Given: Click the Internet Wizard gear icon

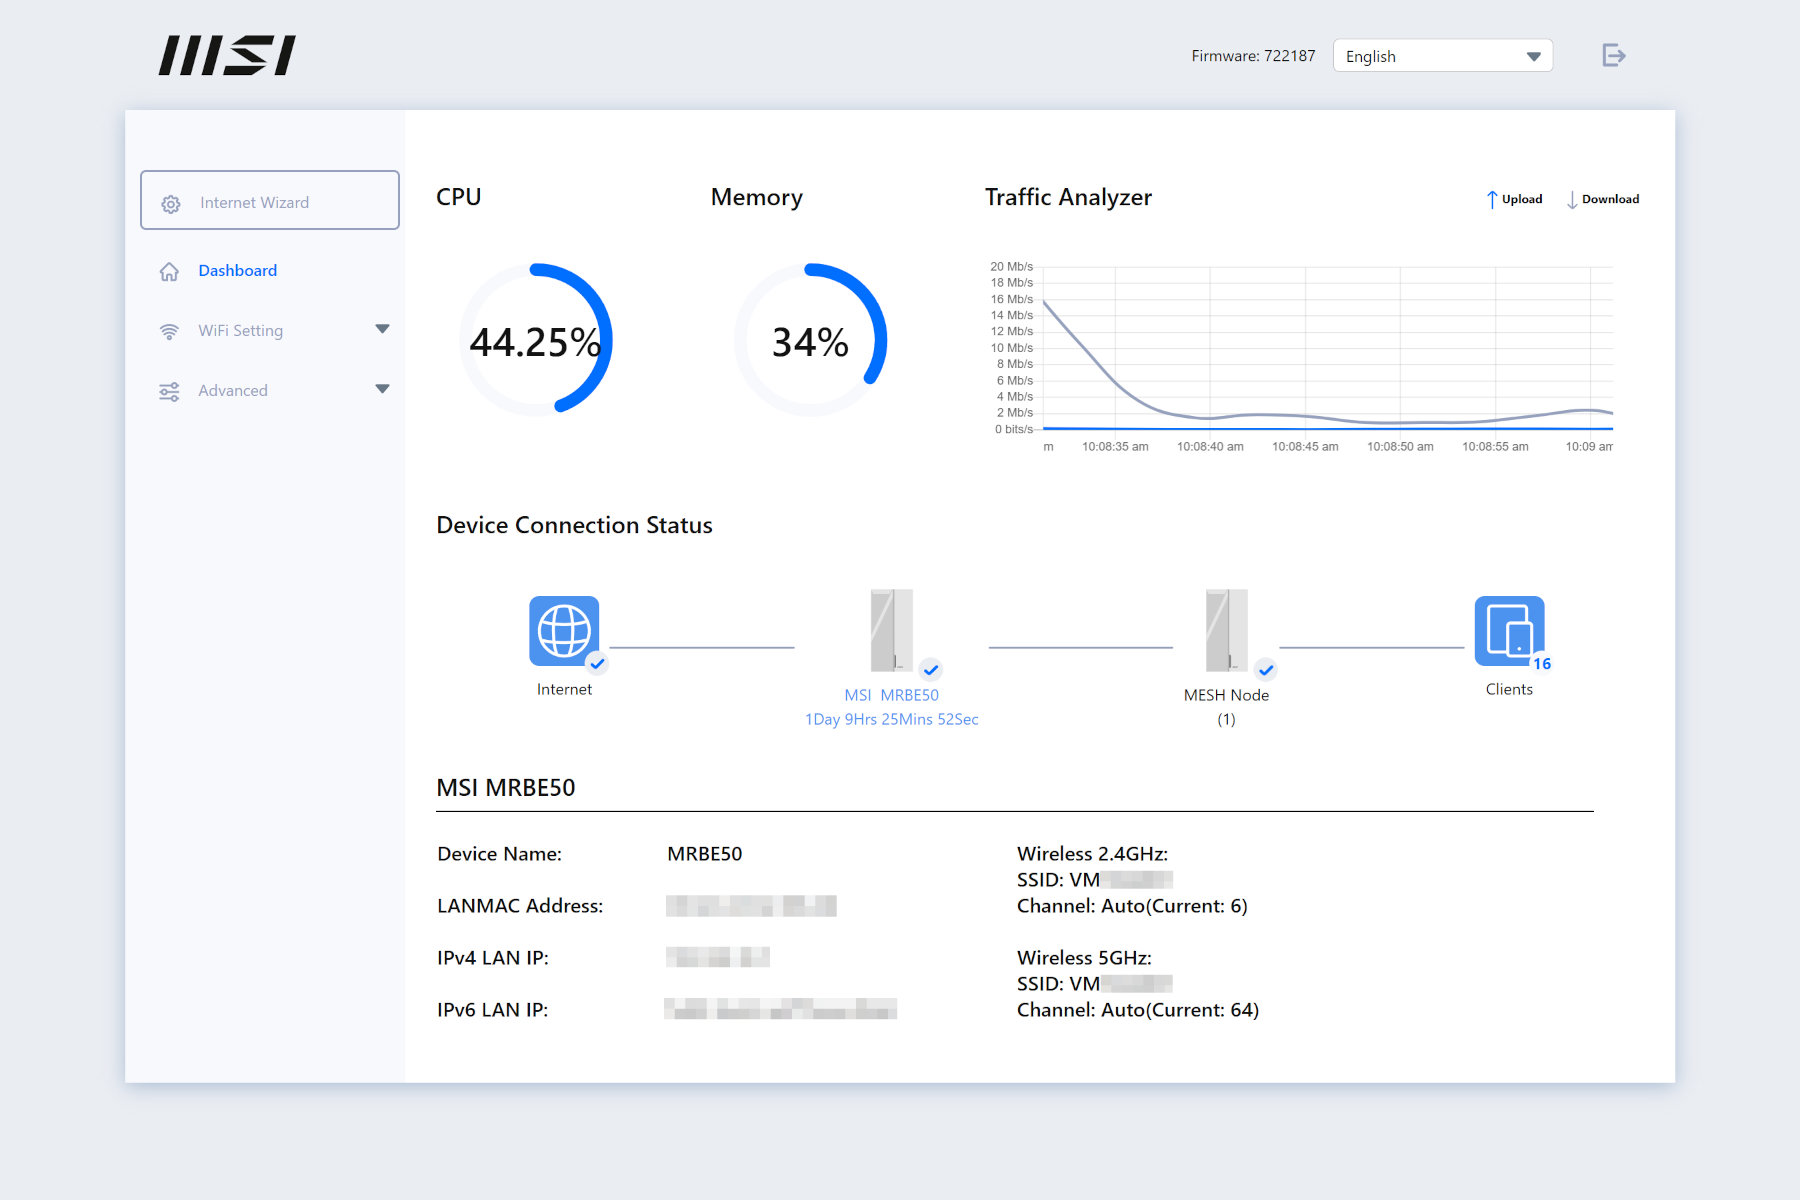Looking at the screenshot, I should point(171,203).
